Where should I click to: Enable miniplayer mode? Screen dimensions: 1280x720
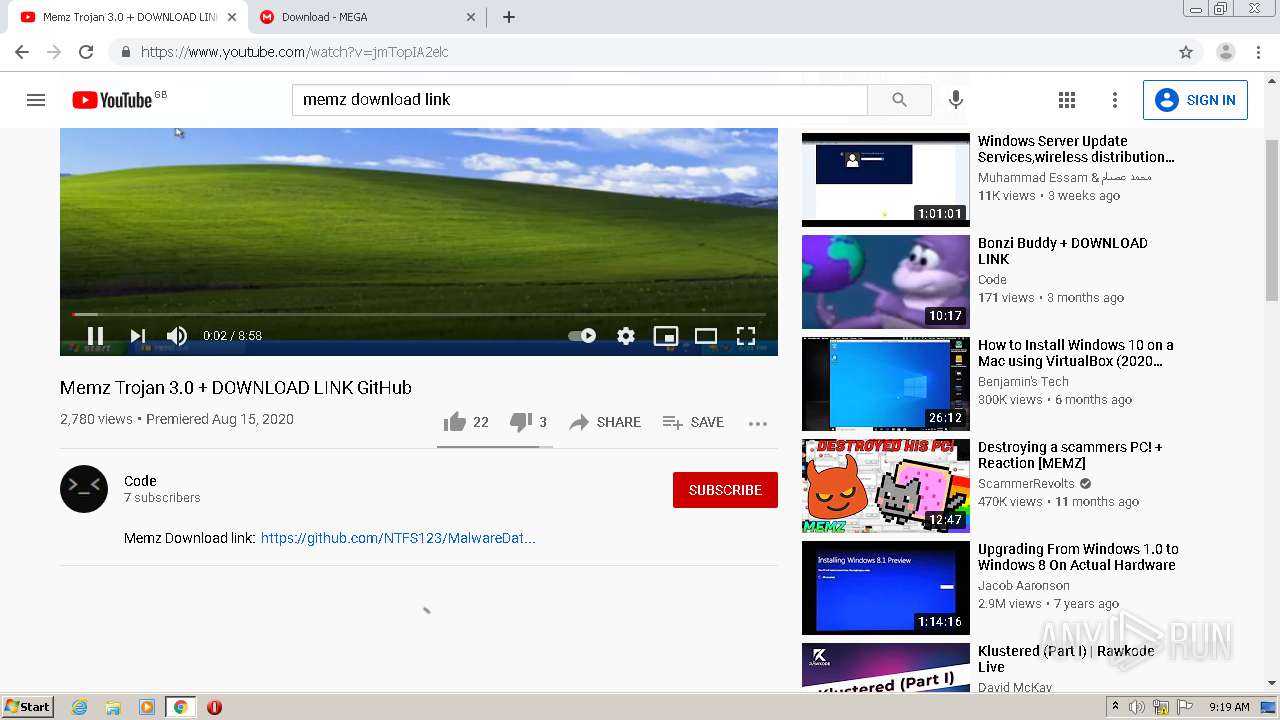coord(666,336)
